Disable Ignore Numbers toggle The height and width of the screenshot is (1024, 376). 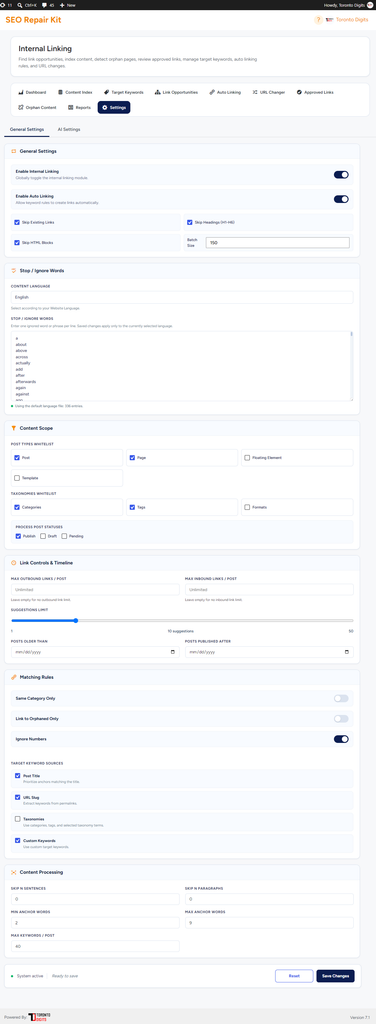point(341,739)
